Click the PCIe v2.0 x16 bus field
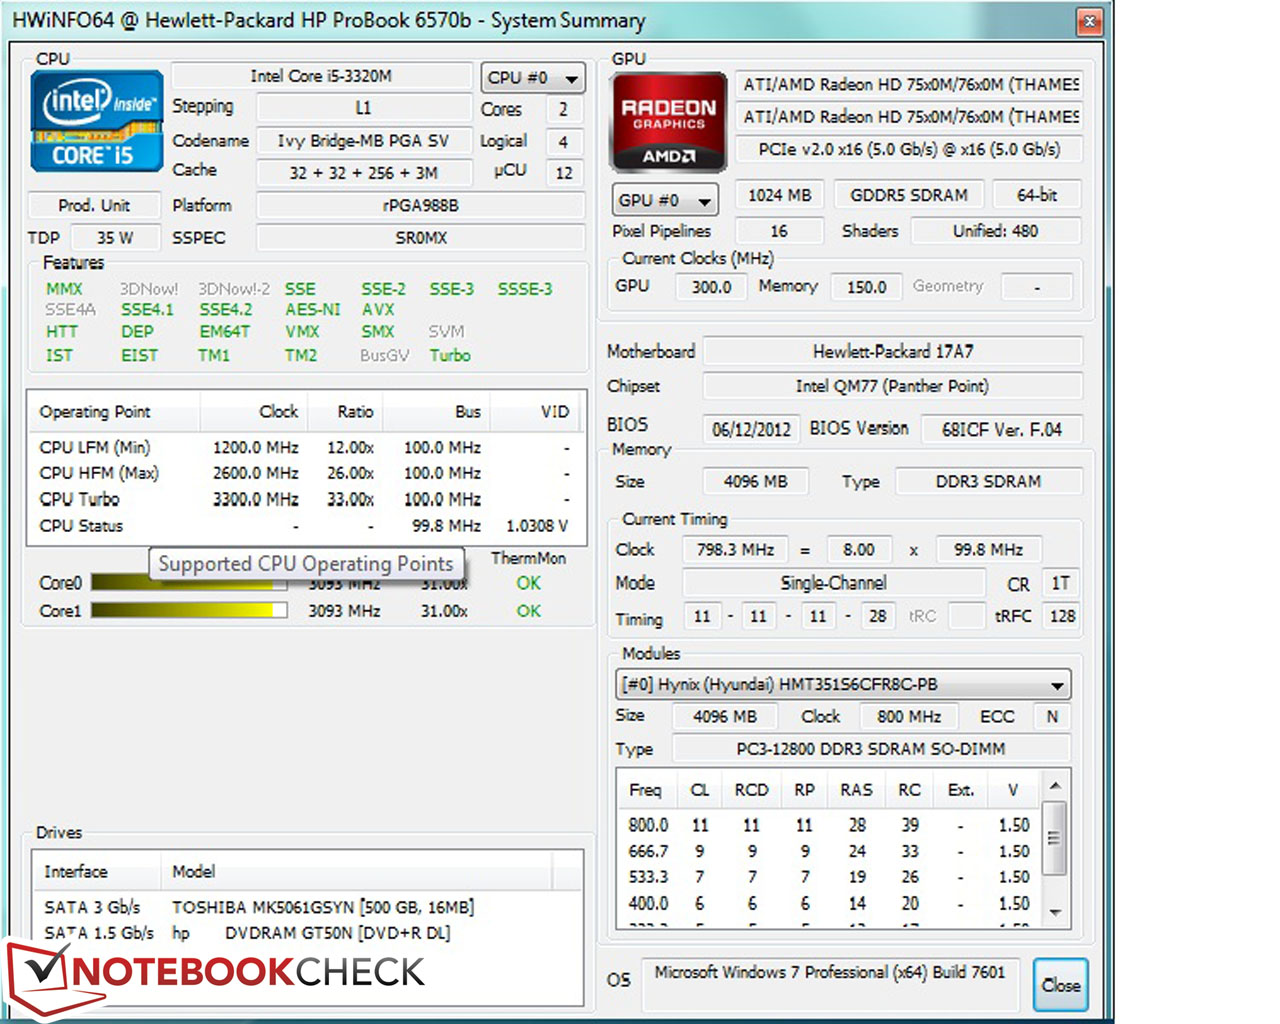The image size is (1280, 1024). click(908, 150)
